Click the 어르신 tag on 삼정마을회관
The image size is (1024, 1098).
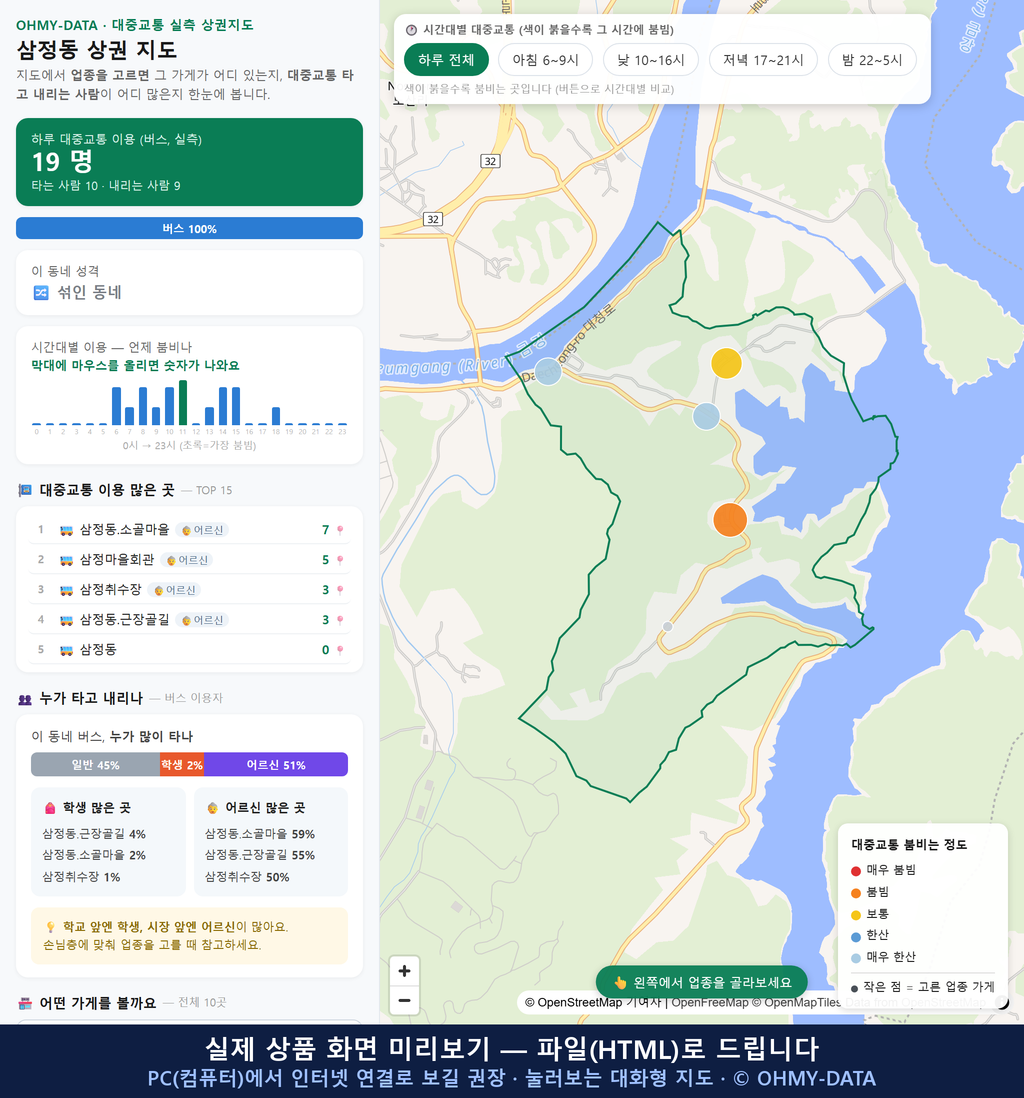(x=187, y=560)
